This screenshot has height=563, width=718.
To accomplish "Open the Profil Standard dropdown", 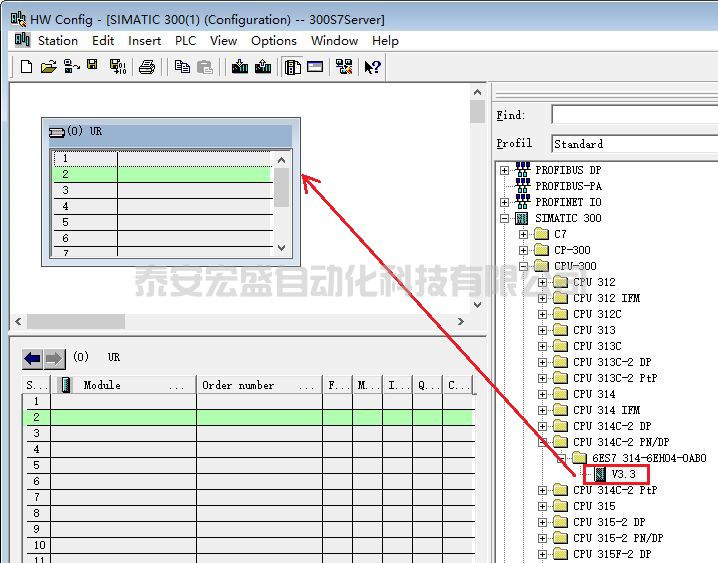I will (x=634, y=144).
